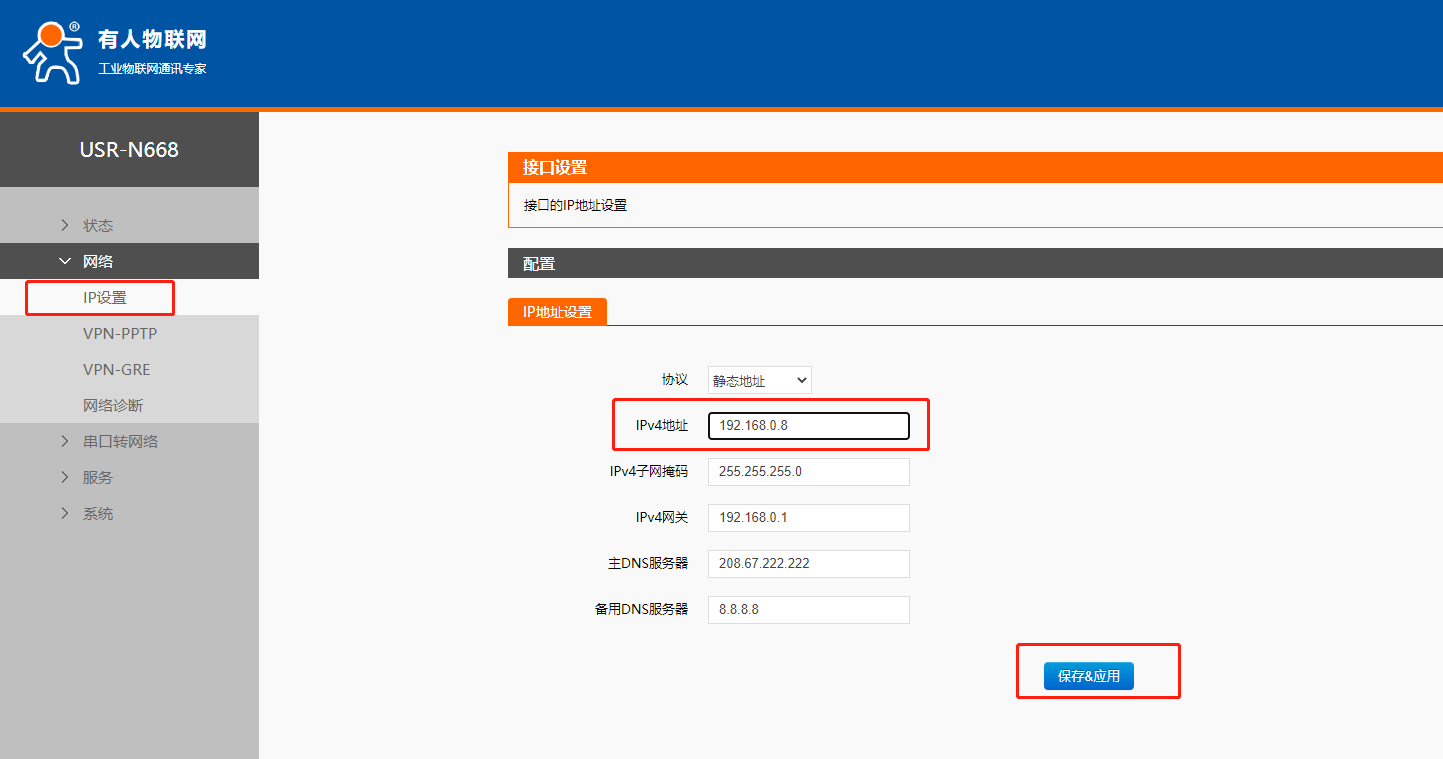This screenshot has height=759, width=1443.
Task: Click the USR-N668 device title
Action: 129,150
